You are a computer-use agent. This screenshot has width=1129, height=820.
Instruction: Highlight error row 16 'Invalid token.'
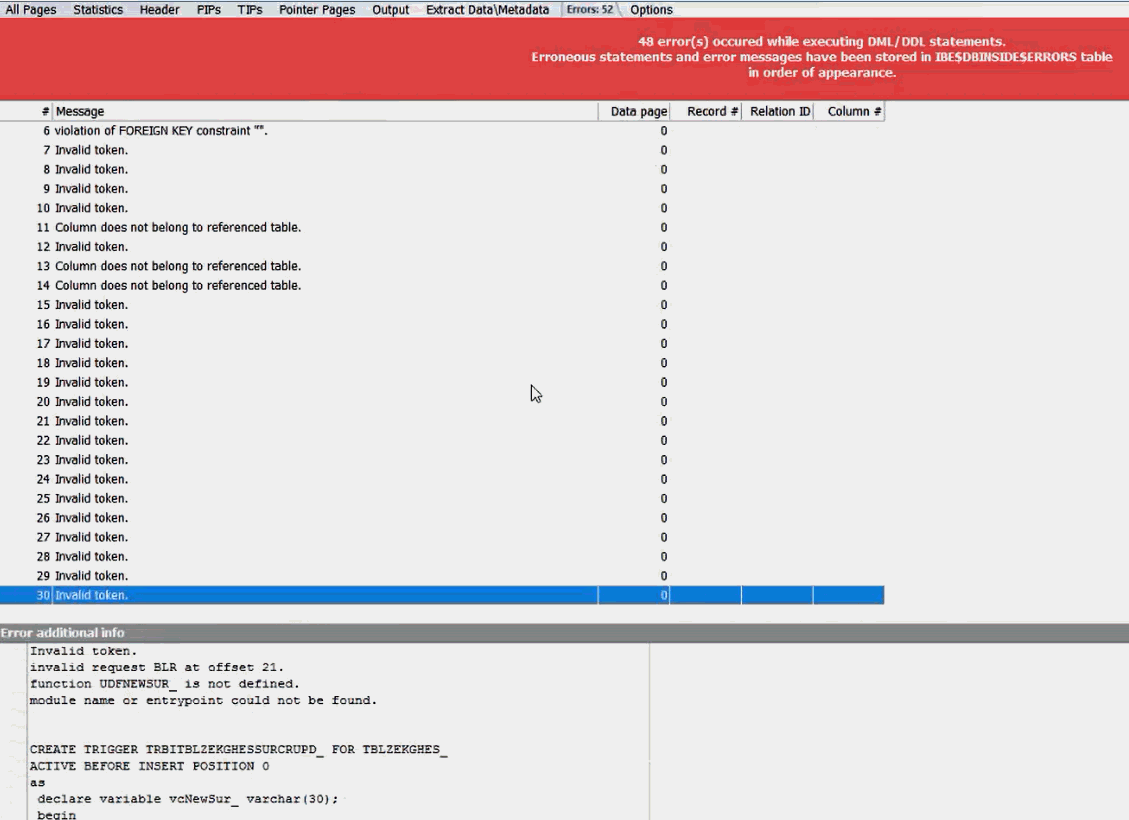[442, 325]
